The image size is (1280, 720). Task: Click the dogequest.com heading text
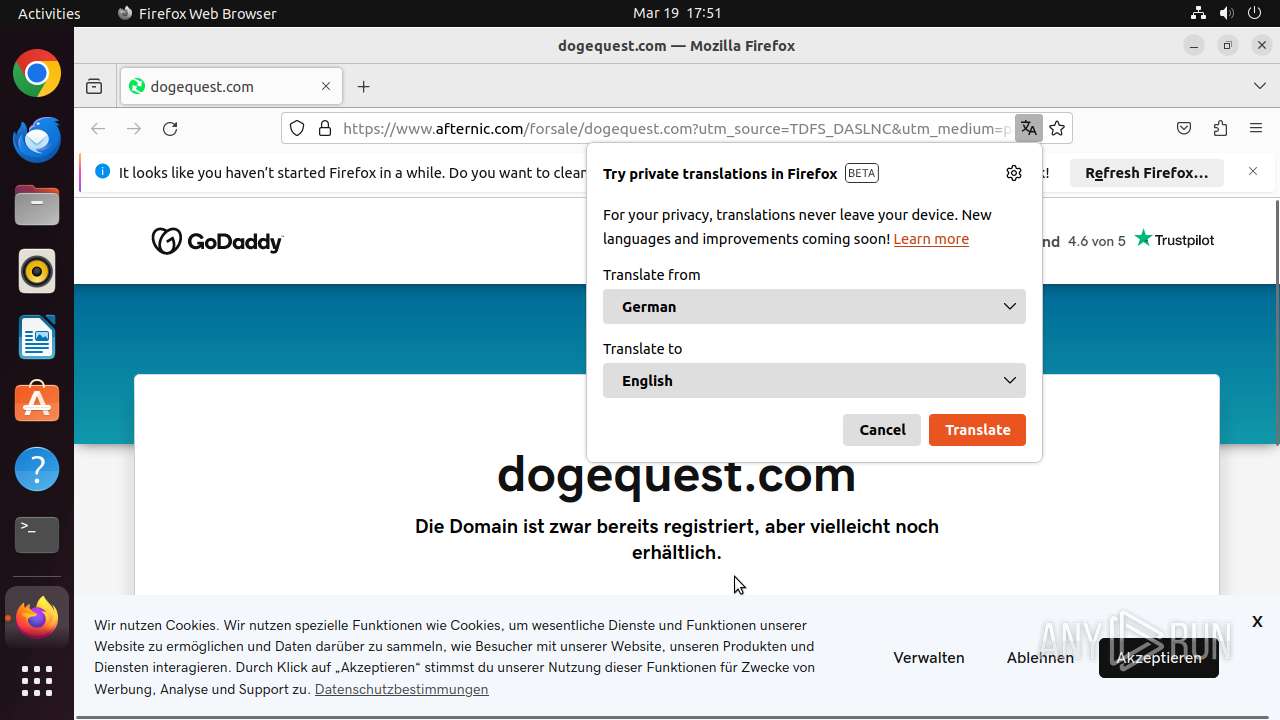(x=676, y=474)
